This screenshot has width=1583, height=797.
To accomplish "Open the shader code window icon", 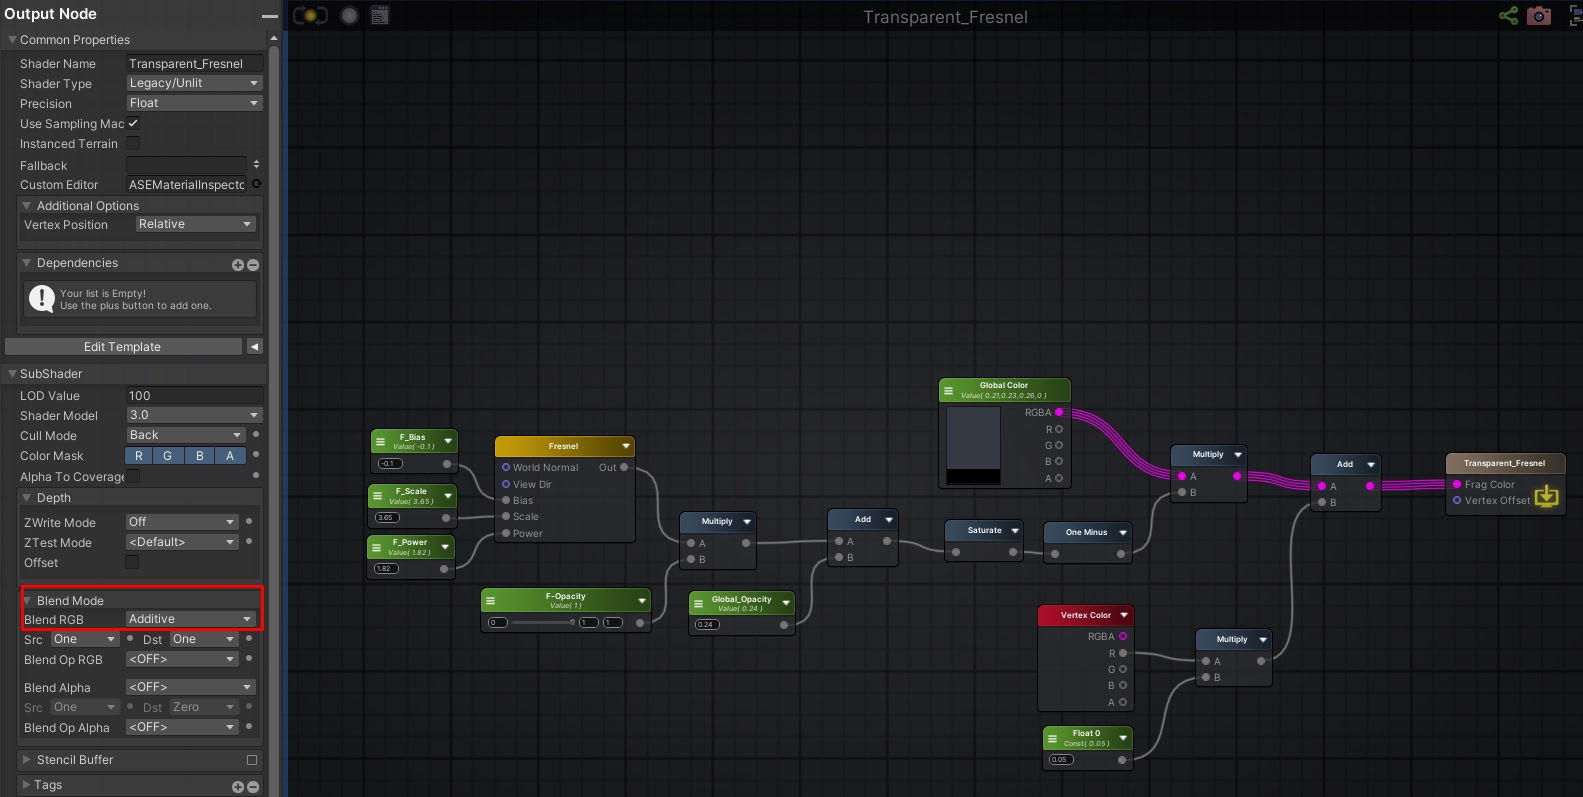I will tap(380, 16).
